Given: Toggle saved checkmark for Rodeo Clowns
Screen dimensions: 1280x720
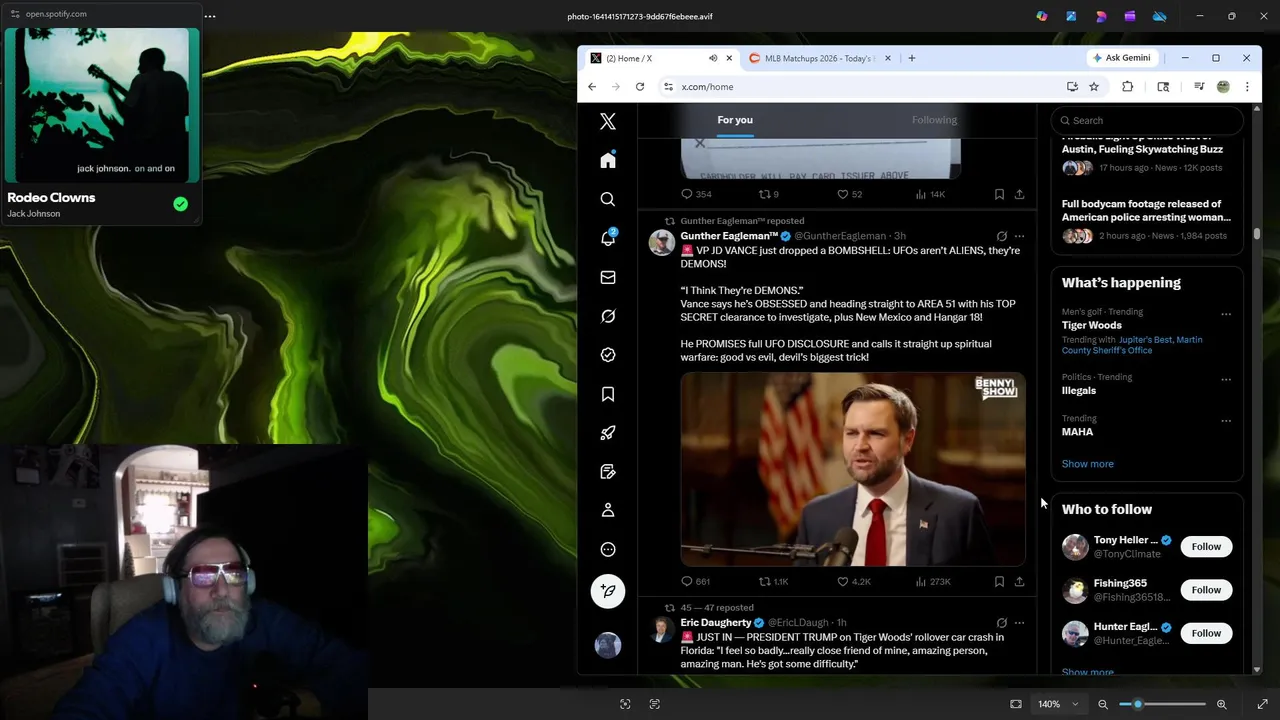Looking at the screenshot, I should coord(180,204).
